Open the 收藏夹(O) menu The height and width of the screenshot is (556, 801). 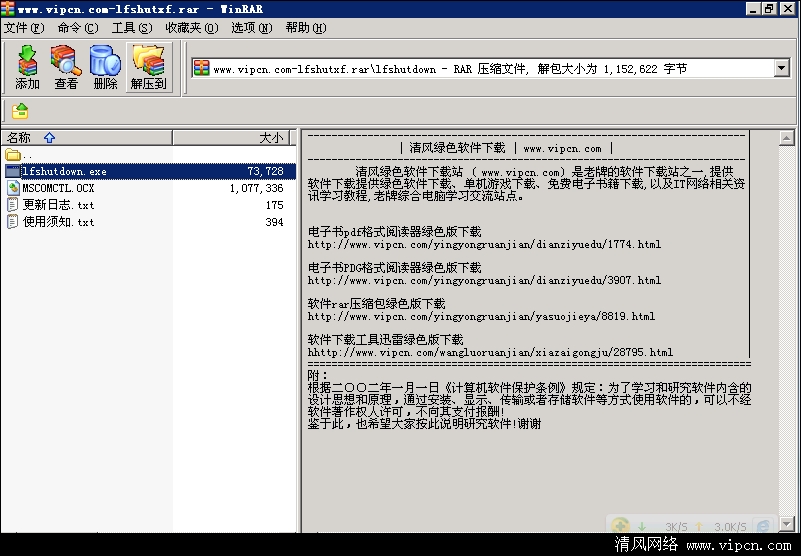click(192, 28)
